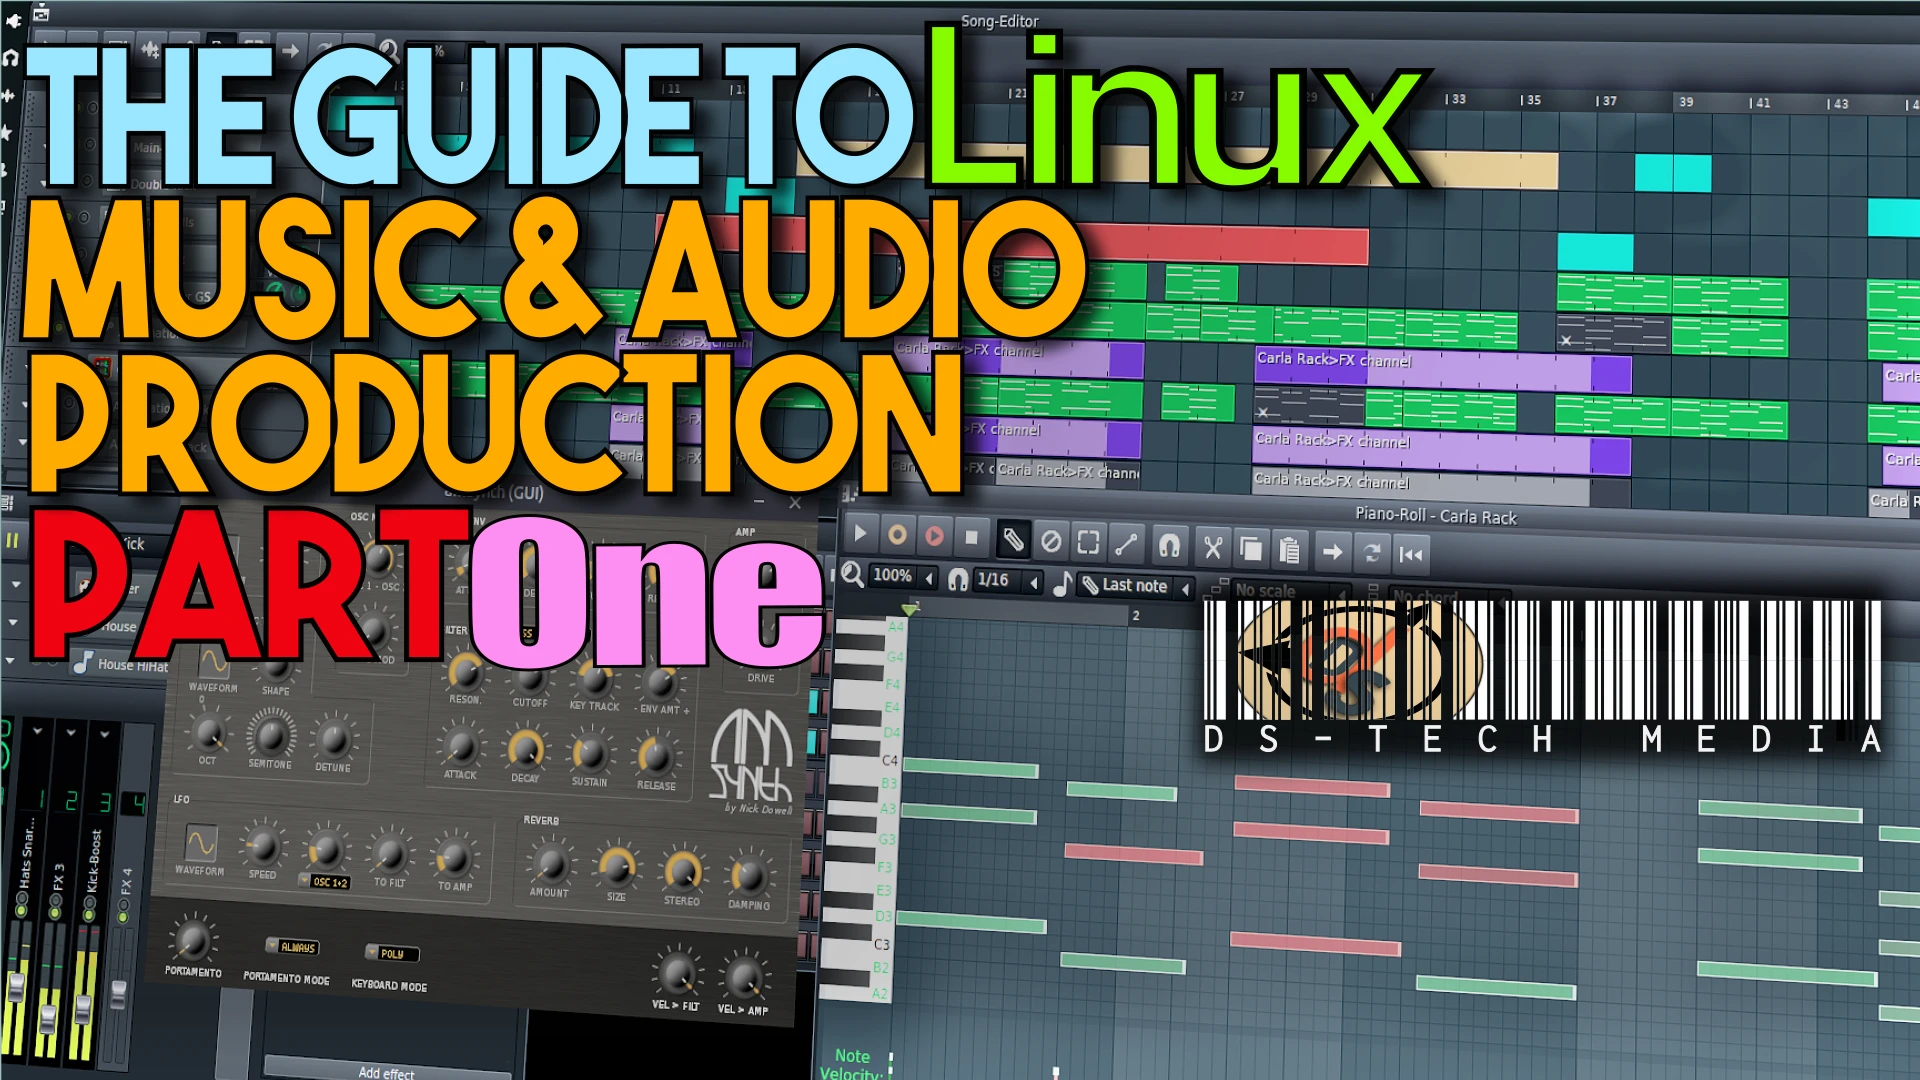Click the Copy icon in Piano-Roll

tap(1251, 548)
